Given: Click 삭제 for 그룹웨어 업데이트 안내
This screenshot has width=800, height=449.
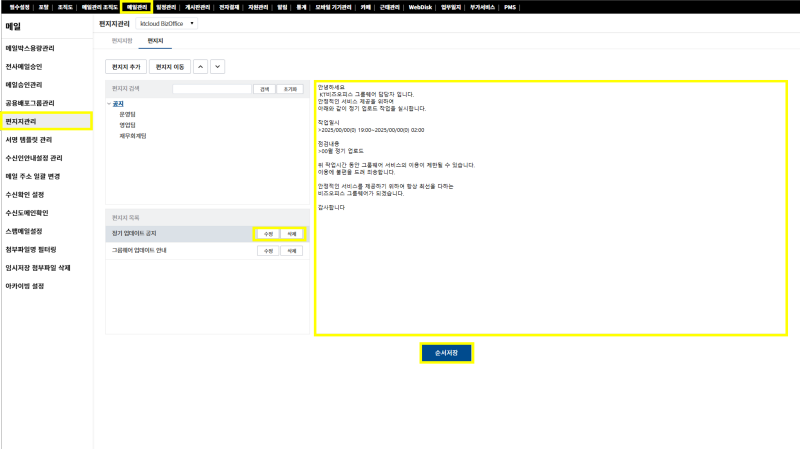Looking at the screenshot, I should coord(291,251).
